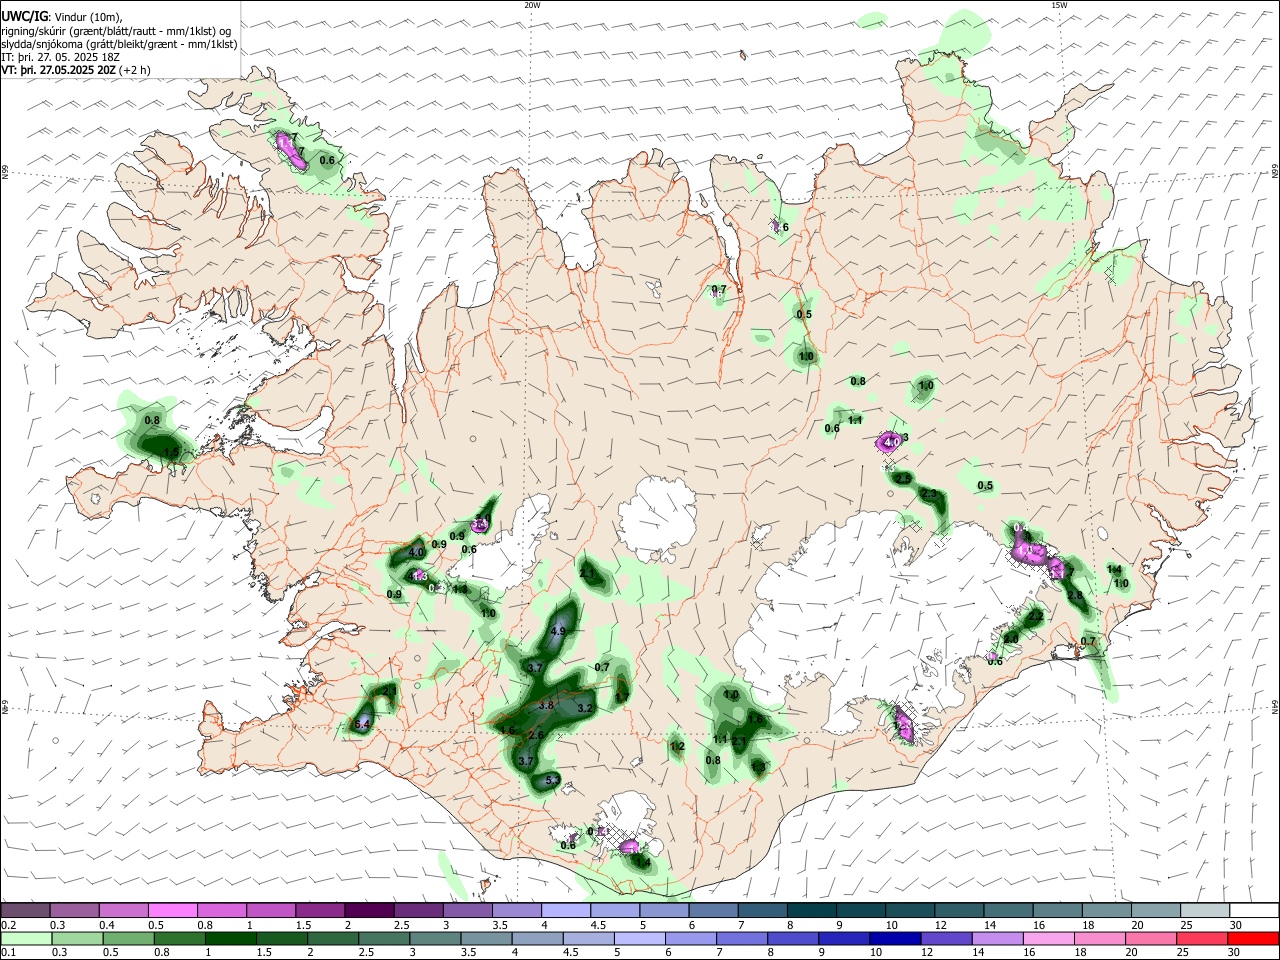Click the header line starting 'rigning/skúrir'

tap(118, 31)
